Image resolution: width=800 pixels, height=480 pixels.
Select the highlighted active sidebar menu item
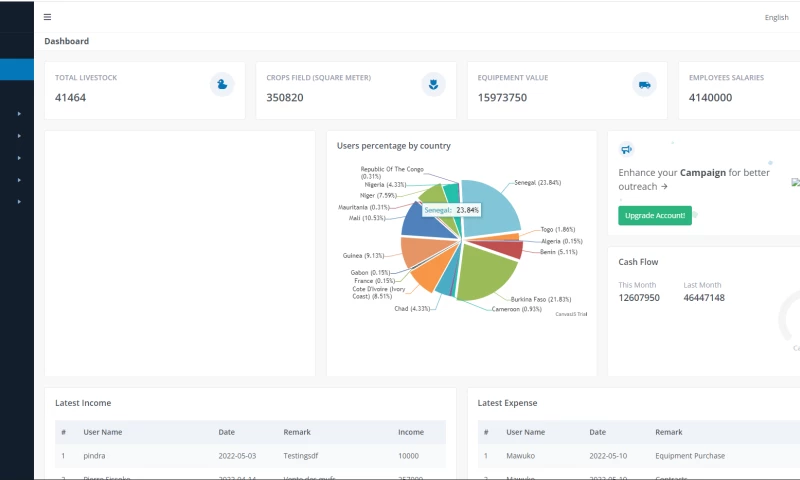tap(17, 69)
